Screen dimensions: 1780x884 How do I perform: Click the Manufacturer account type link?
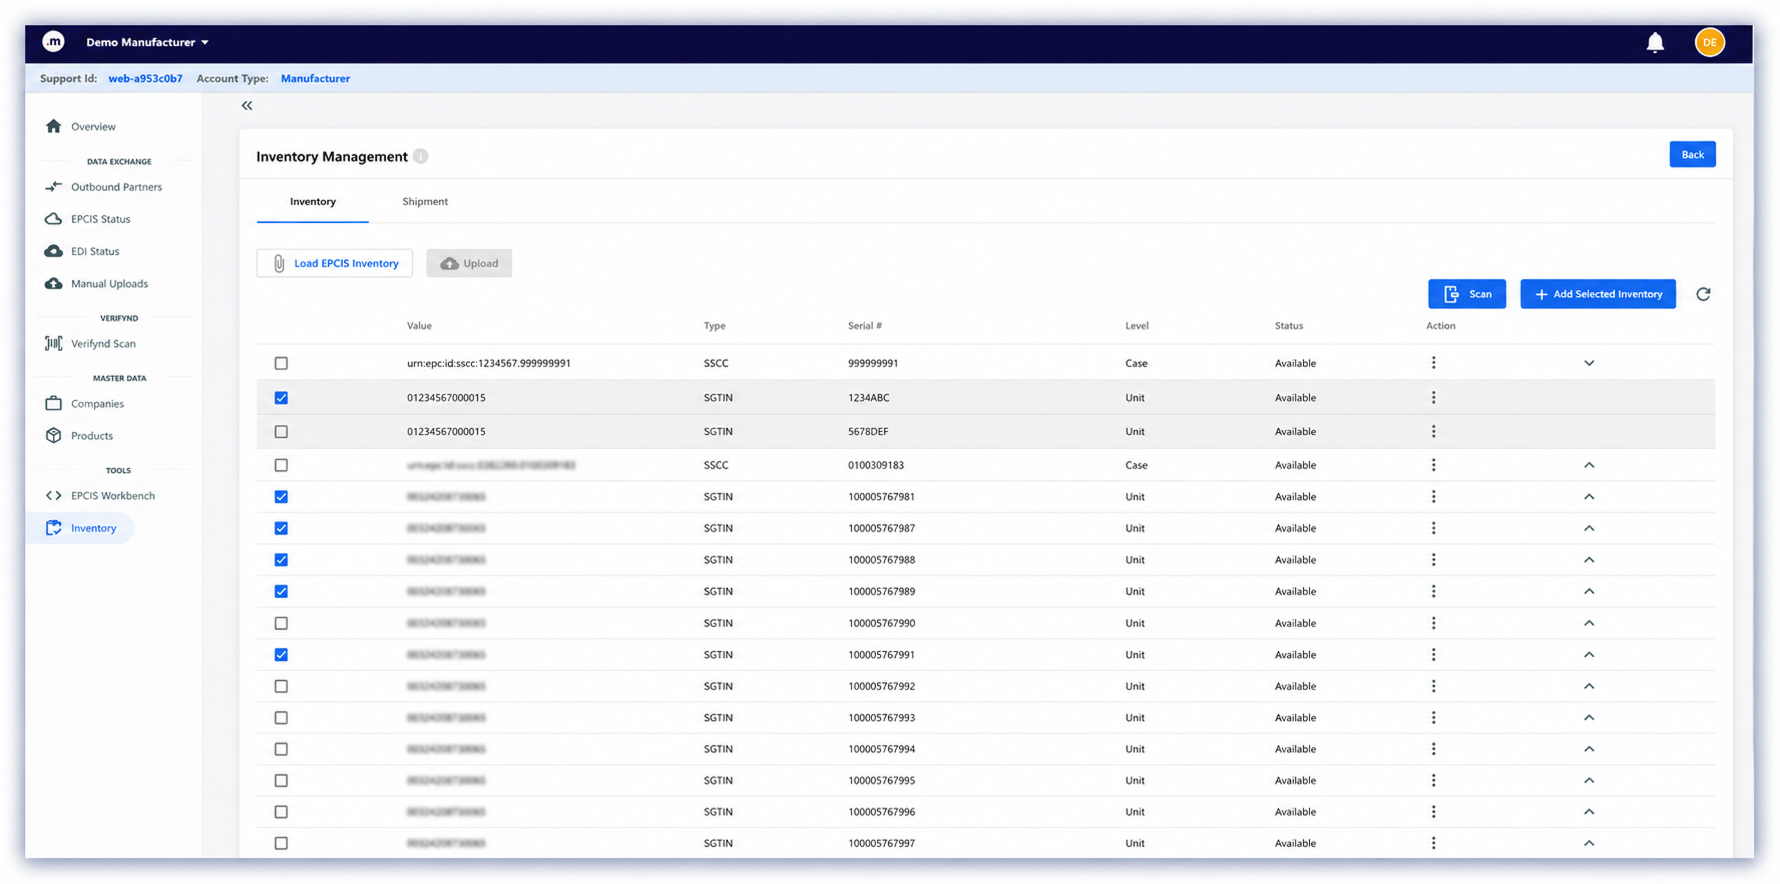pyautogui.click(x=315, y=78)
